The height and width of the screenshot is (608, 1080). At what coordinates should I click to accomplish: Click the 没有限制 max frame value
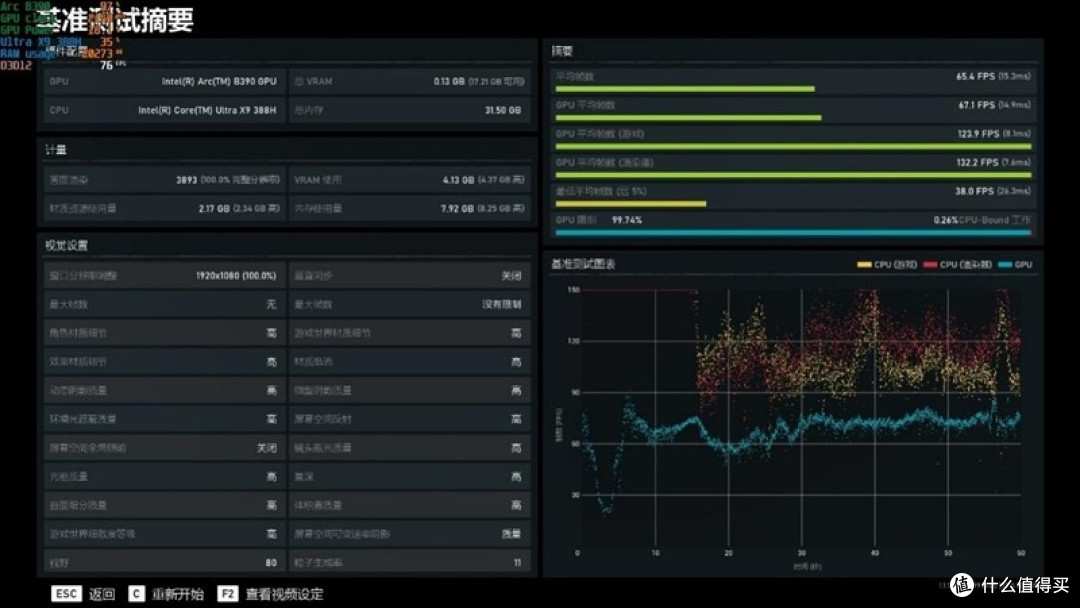[x=501, y=304]
